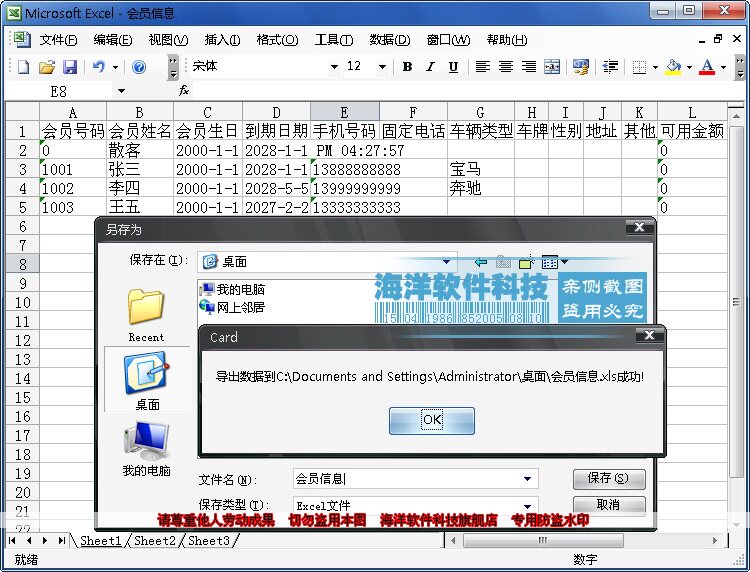Select the Recent folder in places bar
This screenshot has height=572, width=750.
coord(146,316)
